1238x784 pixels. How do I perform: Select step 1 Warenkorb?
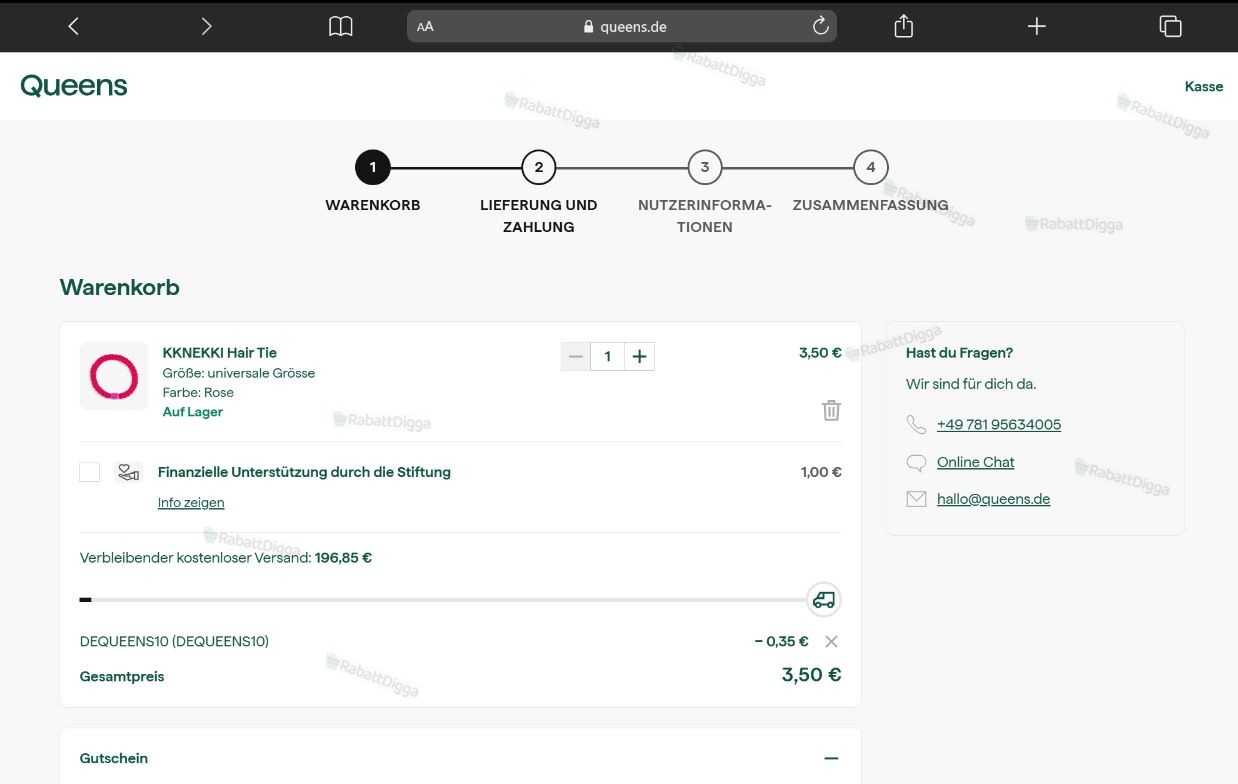373,167
